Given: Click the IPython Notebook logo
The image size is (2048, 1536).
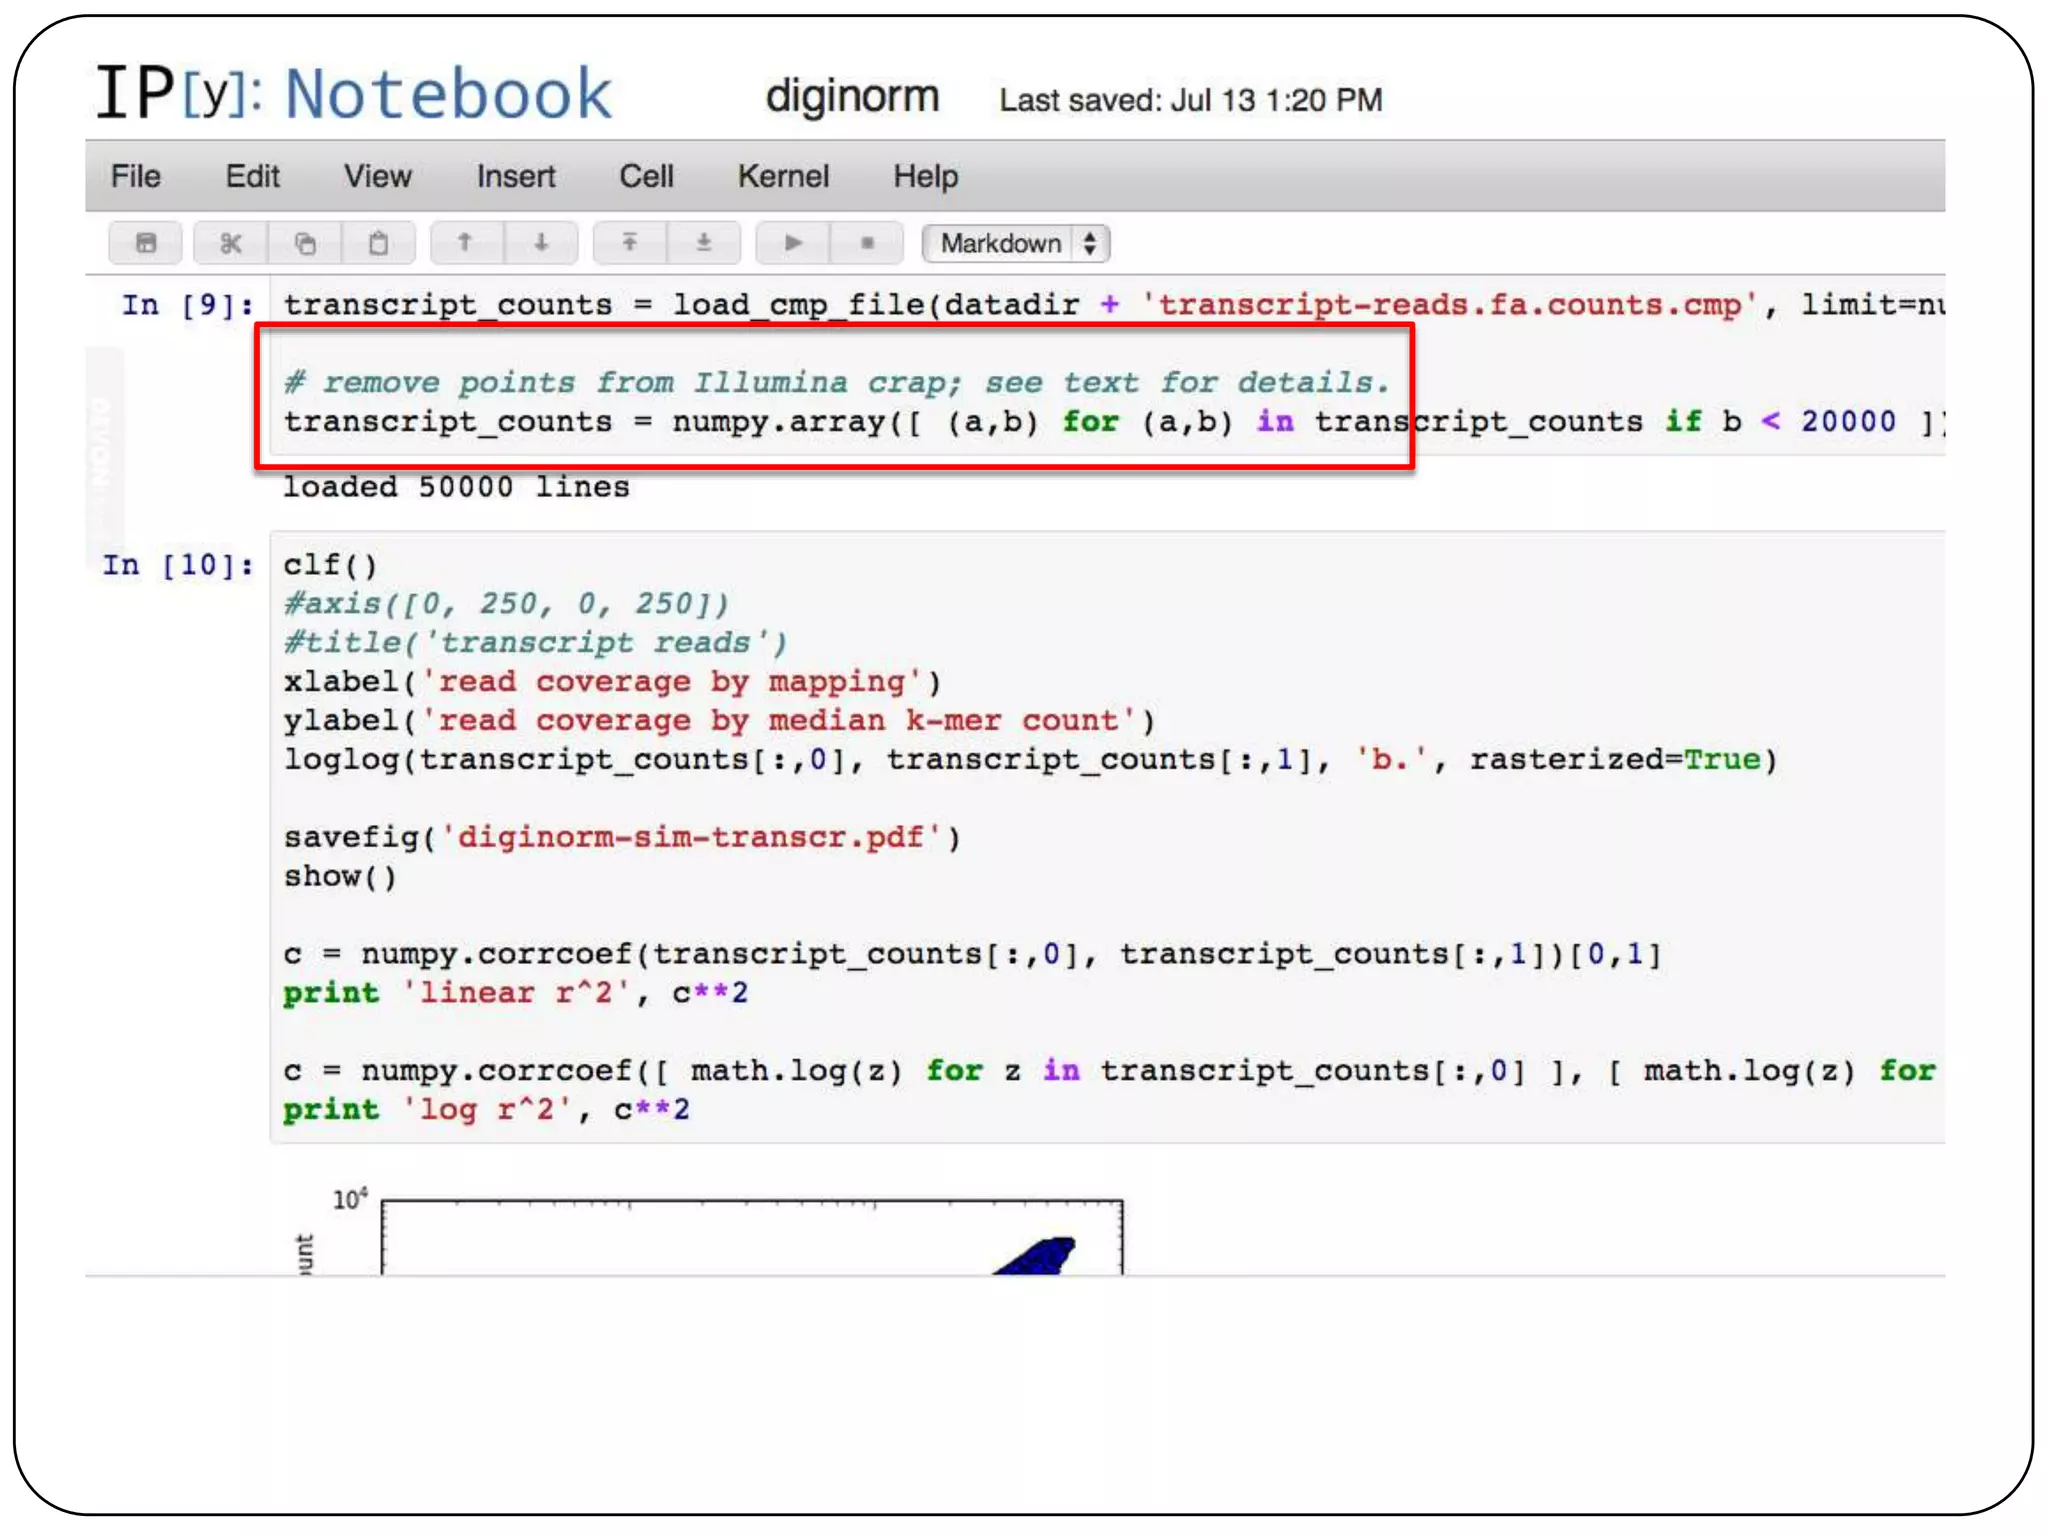Looking at the screenshot, I should [x=353, y=93].
